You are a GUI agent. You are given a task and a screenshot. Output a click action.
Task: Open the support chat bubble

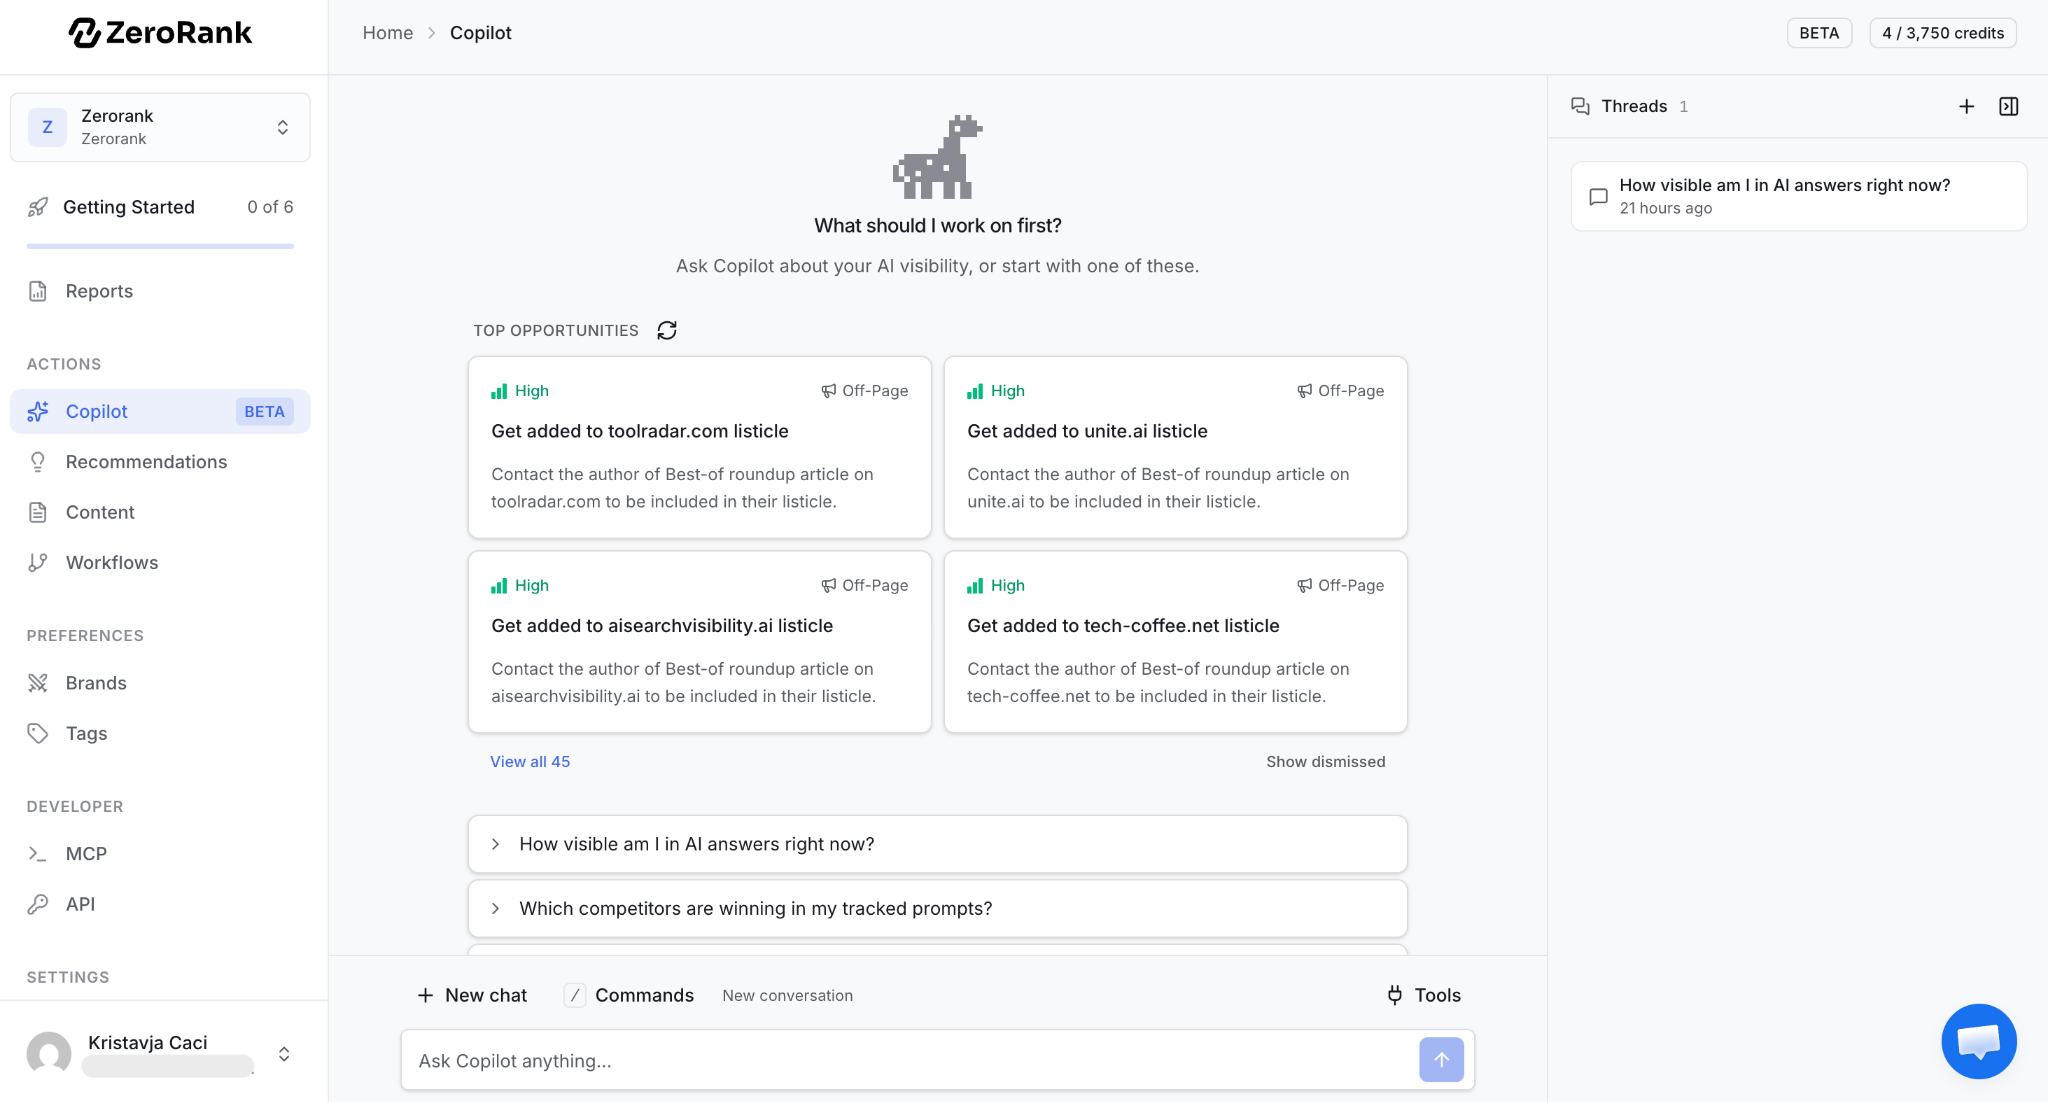click(1978, 1041)
